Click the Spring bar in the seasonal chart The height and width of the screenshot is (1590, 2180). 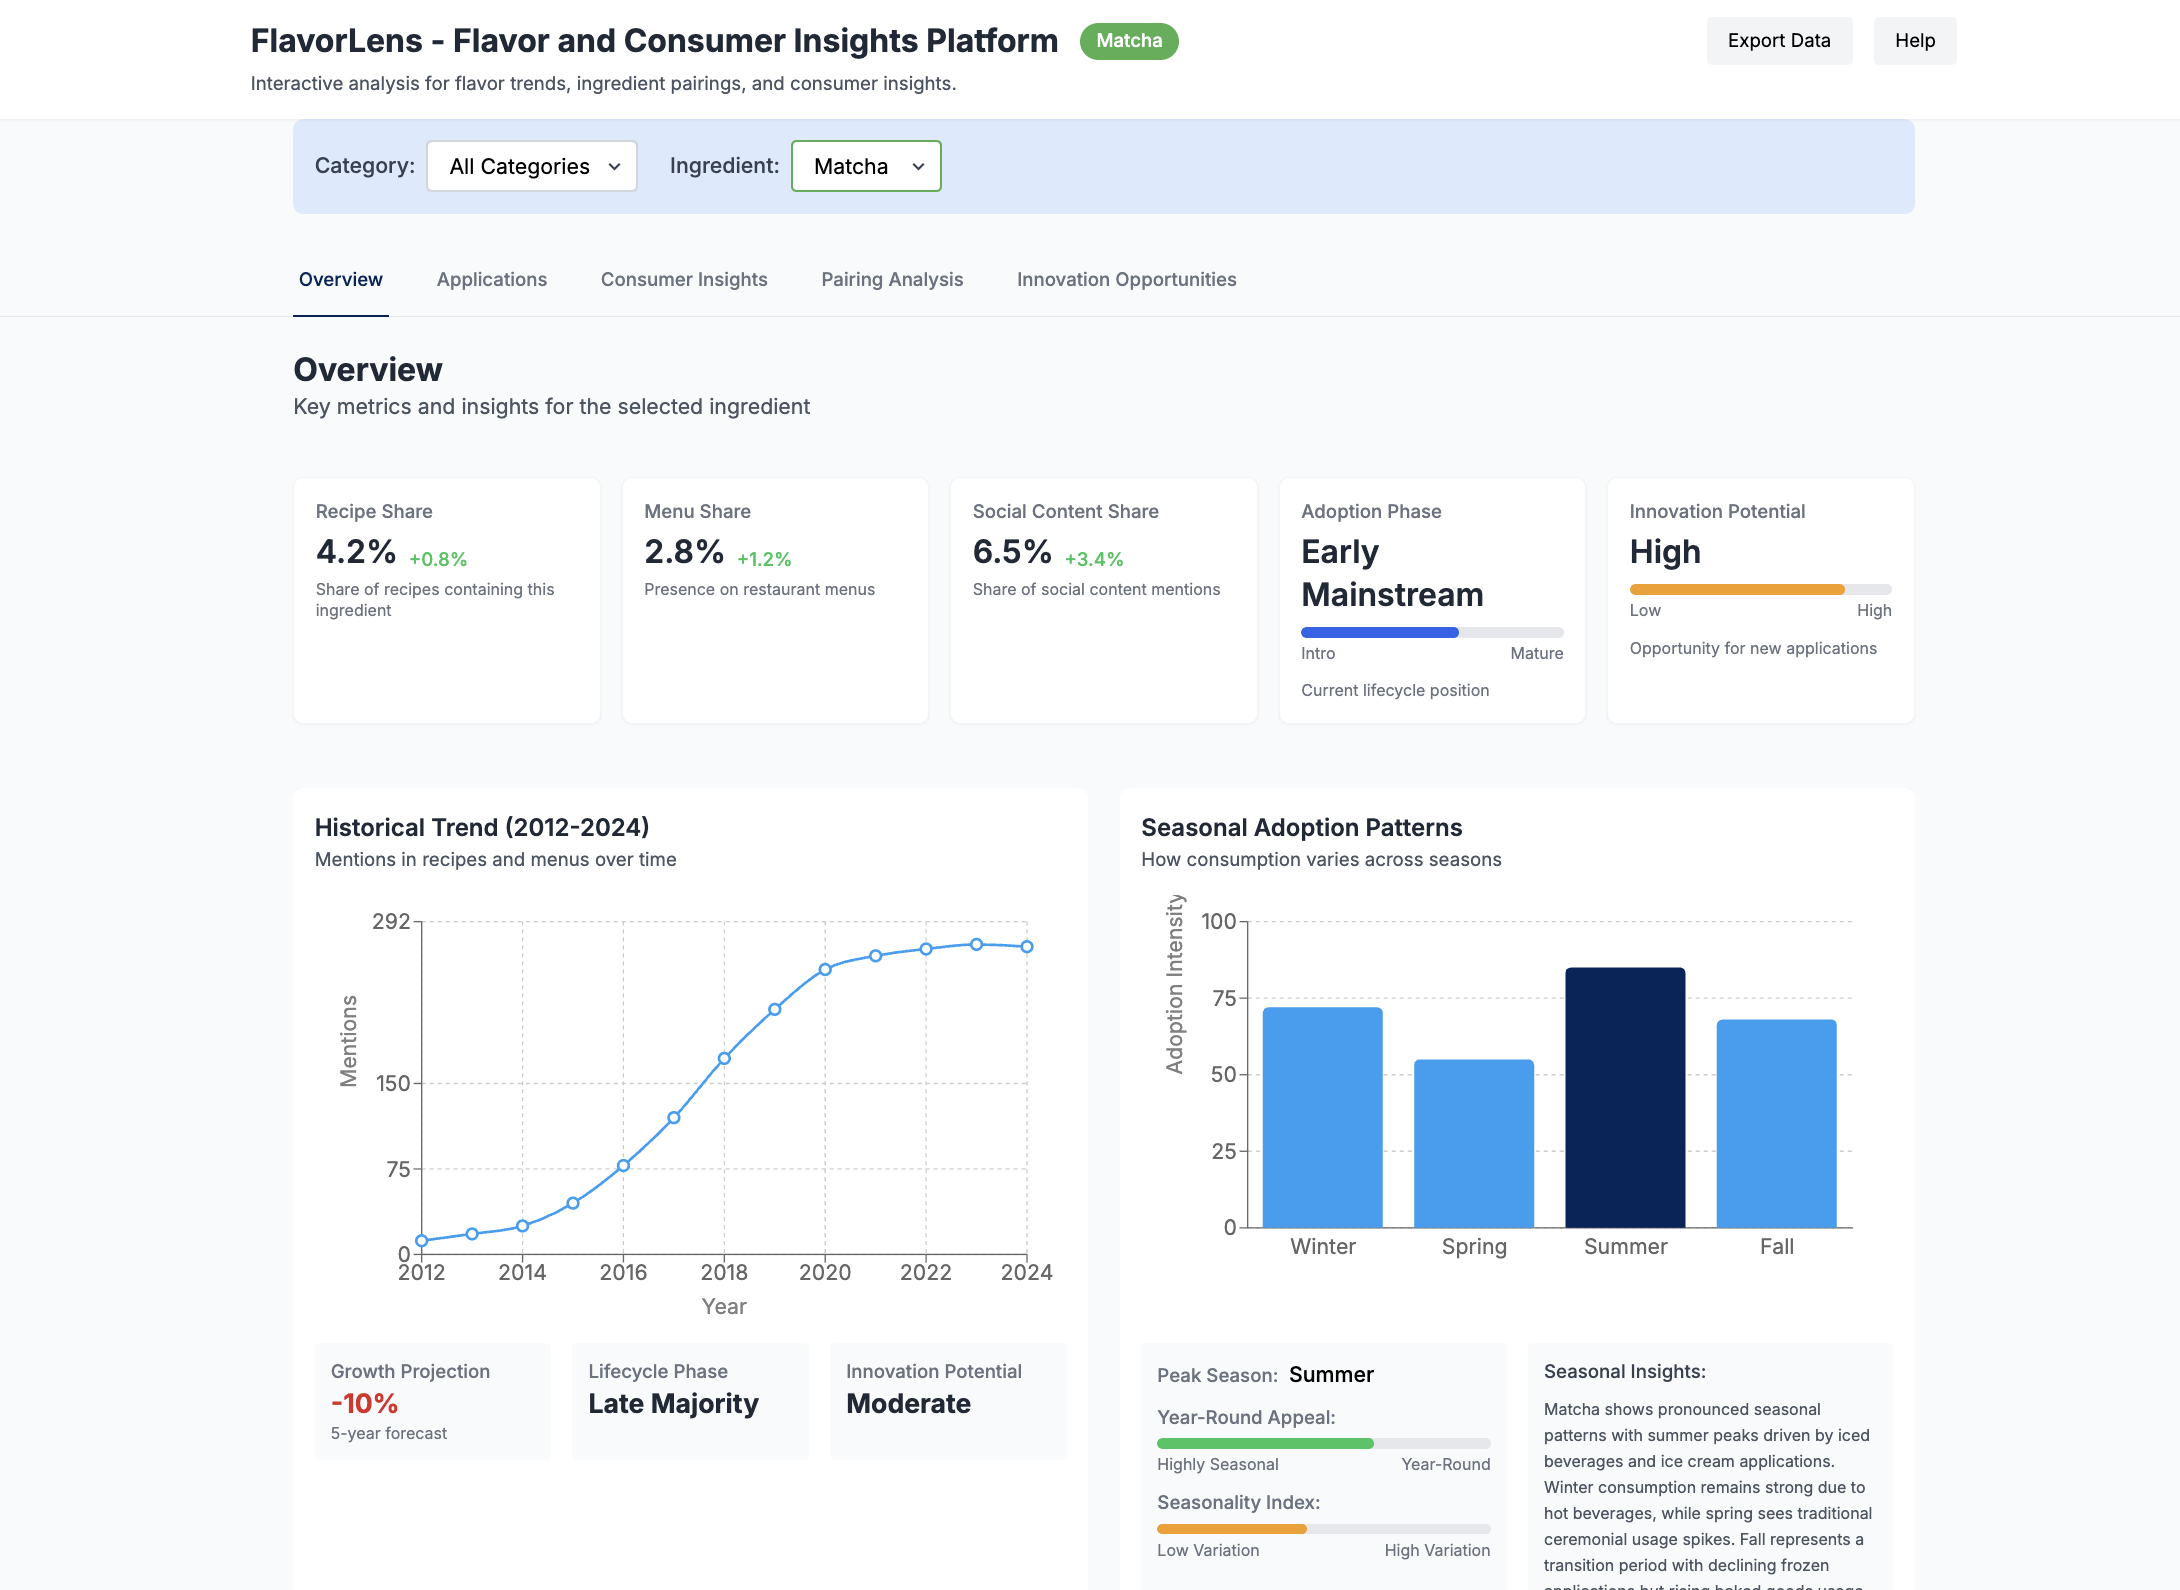(1474, 1143)
